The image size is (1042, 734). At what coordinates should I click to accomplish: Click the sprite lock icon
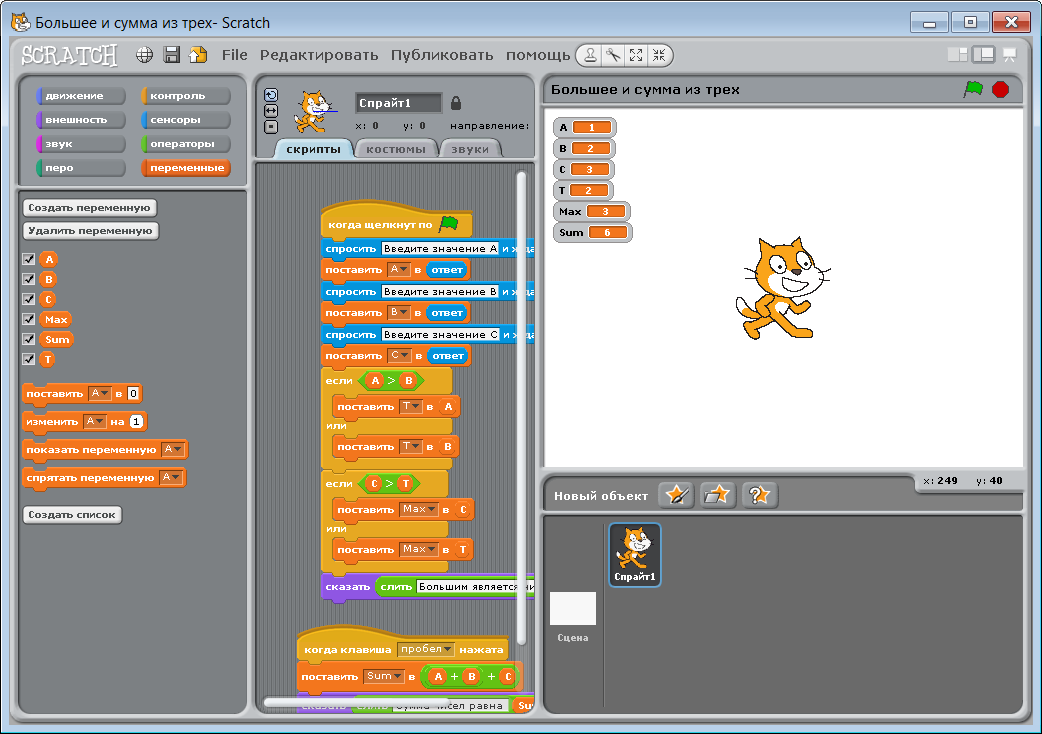pos(455,103)
